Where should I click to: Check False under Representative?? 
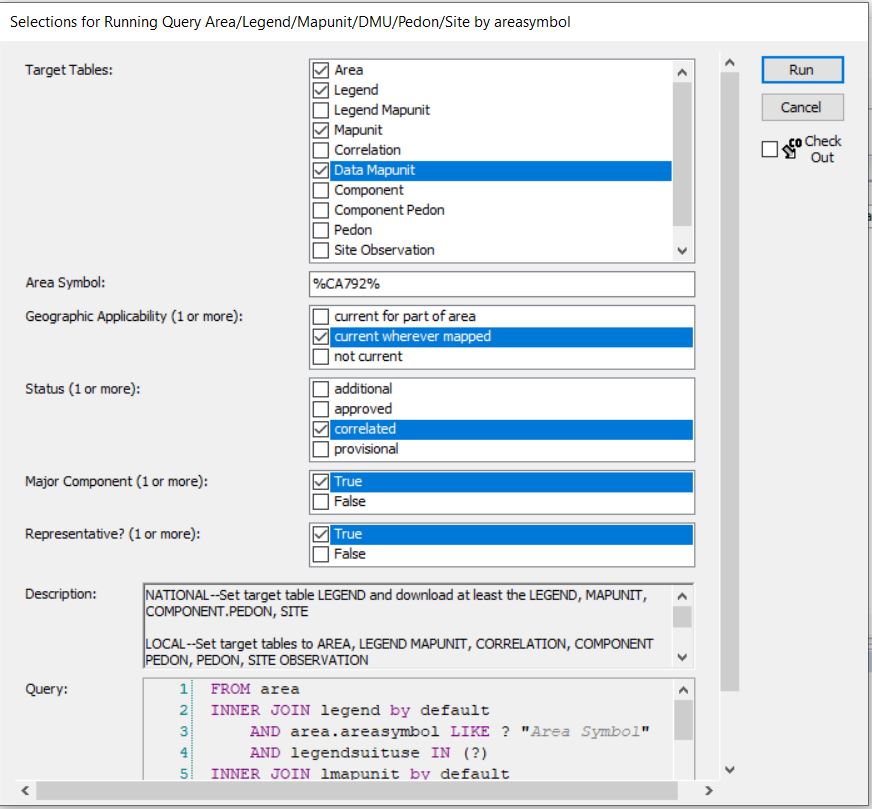click(321, 554)
